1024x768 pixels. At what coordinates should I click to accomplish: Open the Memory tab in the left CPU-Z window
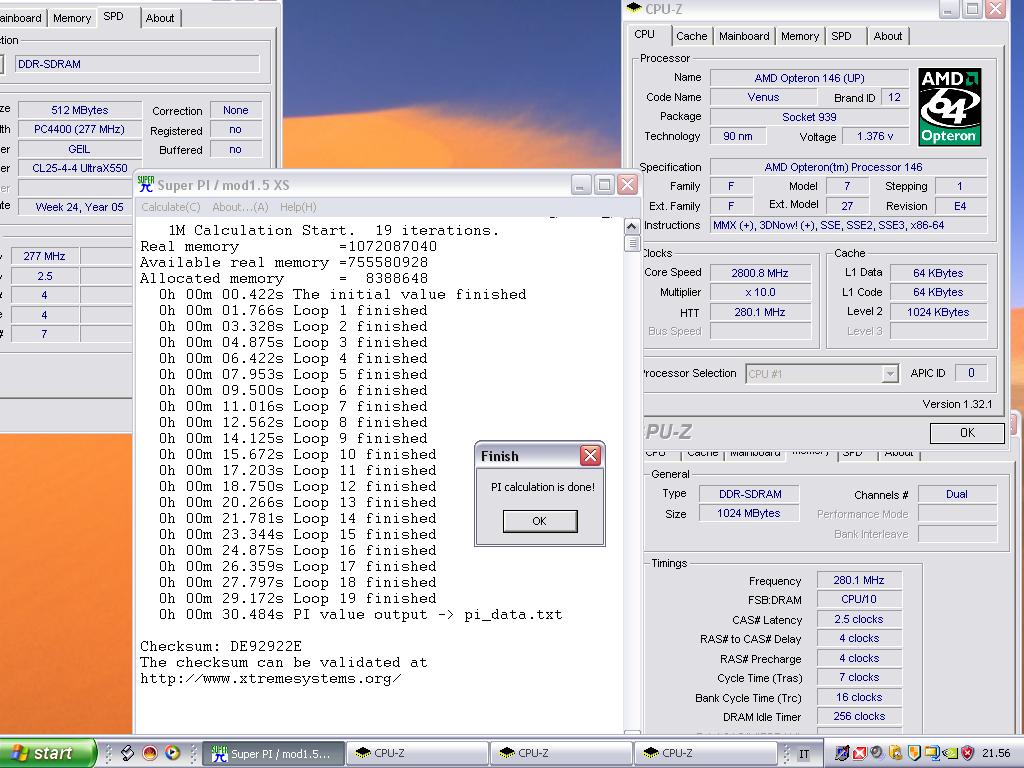click(x=72, y=18)
